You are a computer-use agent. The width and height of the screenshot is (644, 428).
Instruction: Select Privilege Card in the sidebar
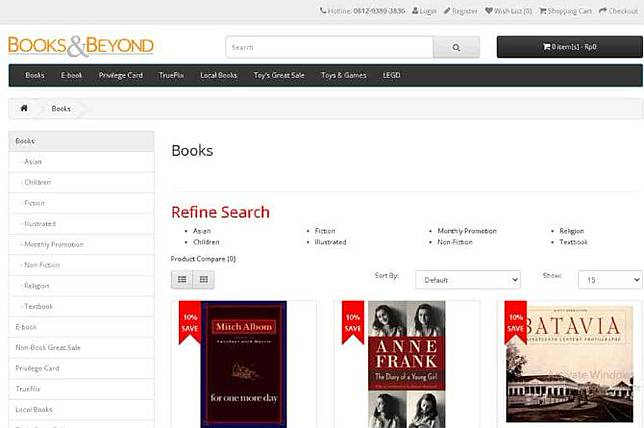pyautogui.click(x=81, y=368)
